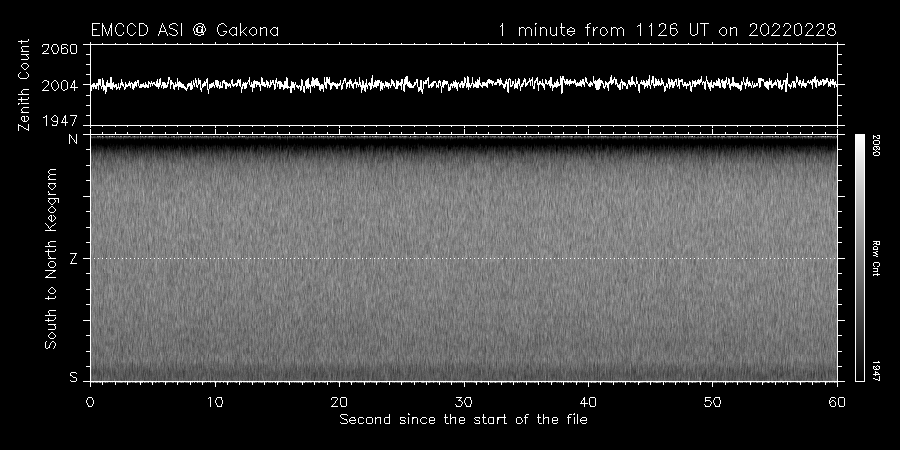The width and height of the screenshot is (900, 450).
Task: Click the N label on keogram axis
Action: pos(73,139)
